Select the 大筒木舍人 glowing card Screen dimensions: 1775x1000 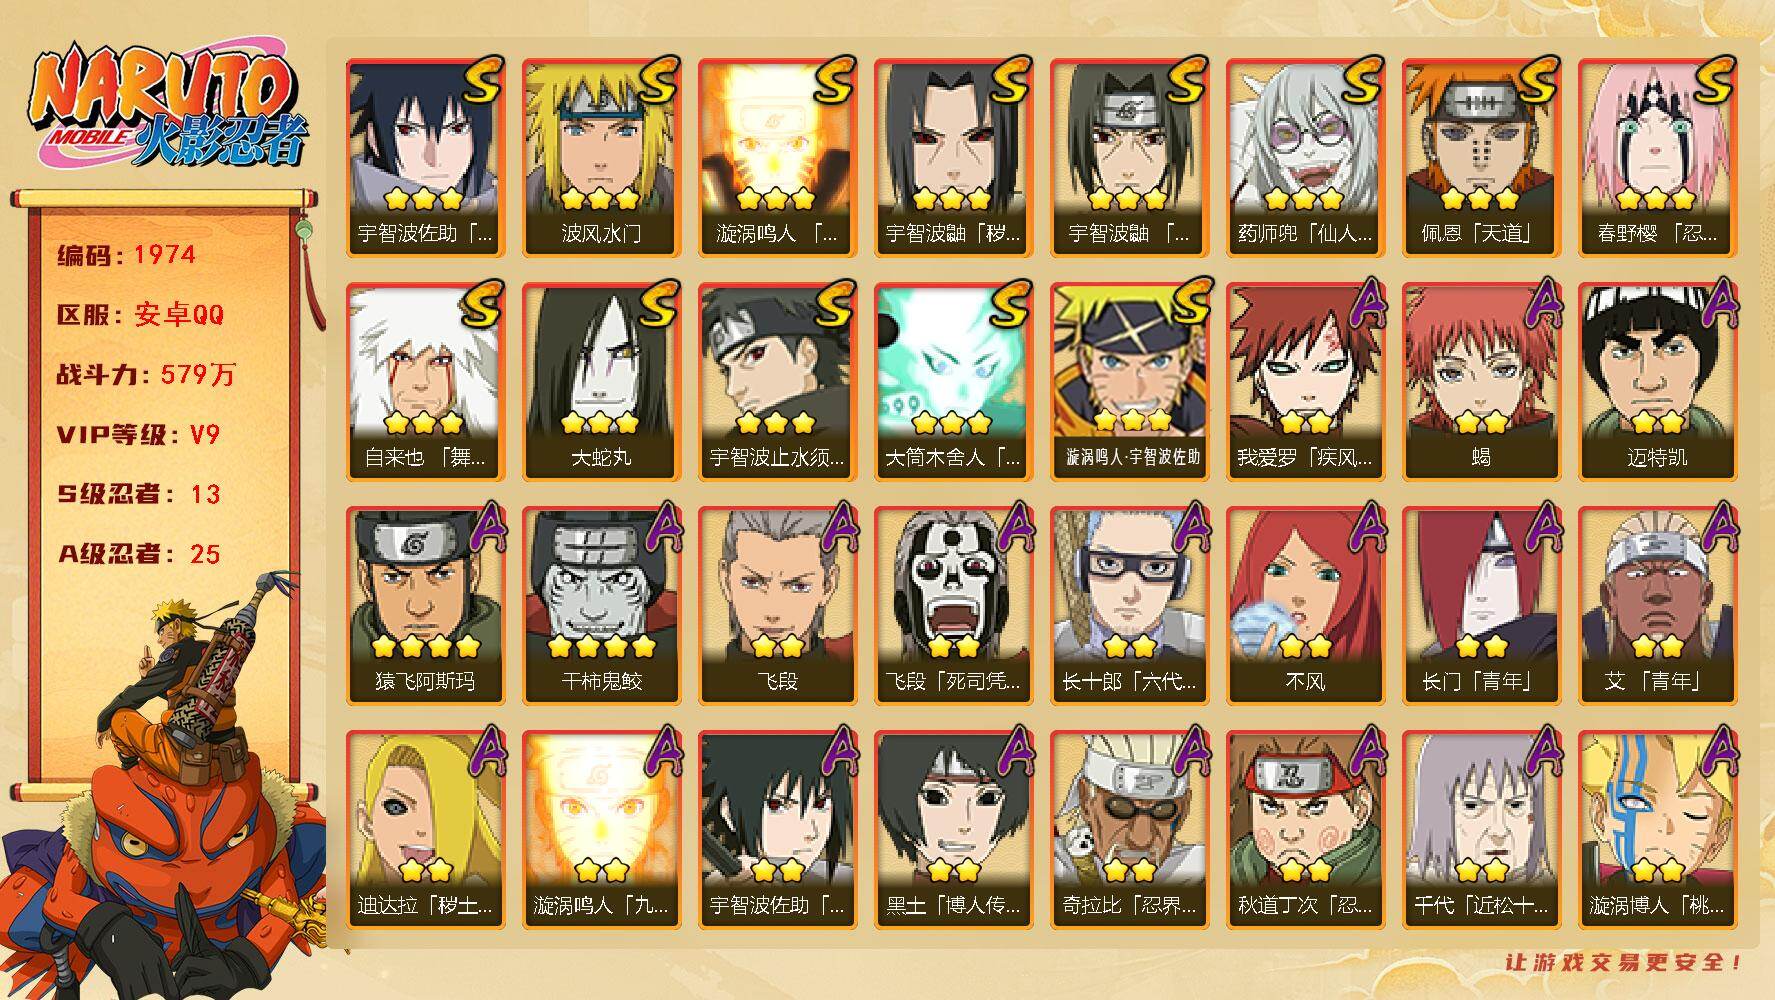tap(953, 382)
